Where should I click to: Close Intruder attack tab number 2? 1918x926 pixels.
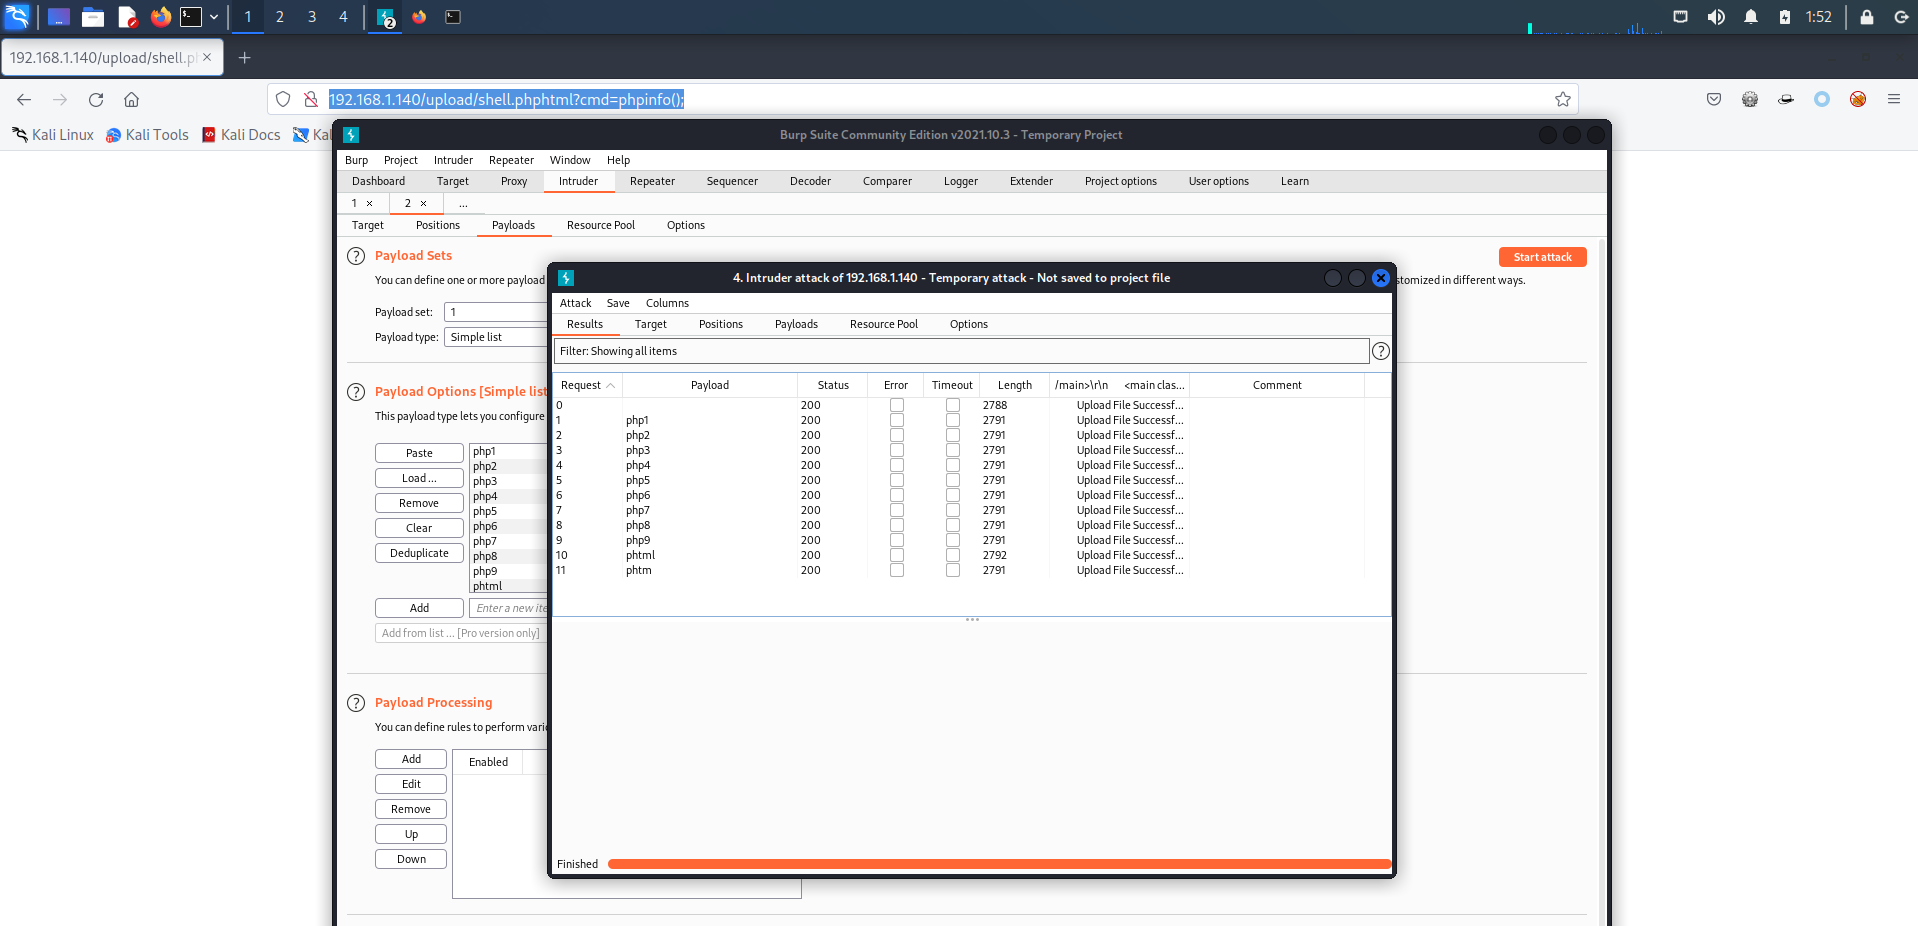coord(423,203)
